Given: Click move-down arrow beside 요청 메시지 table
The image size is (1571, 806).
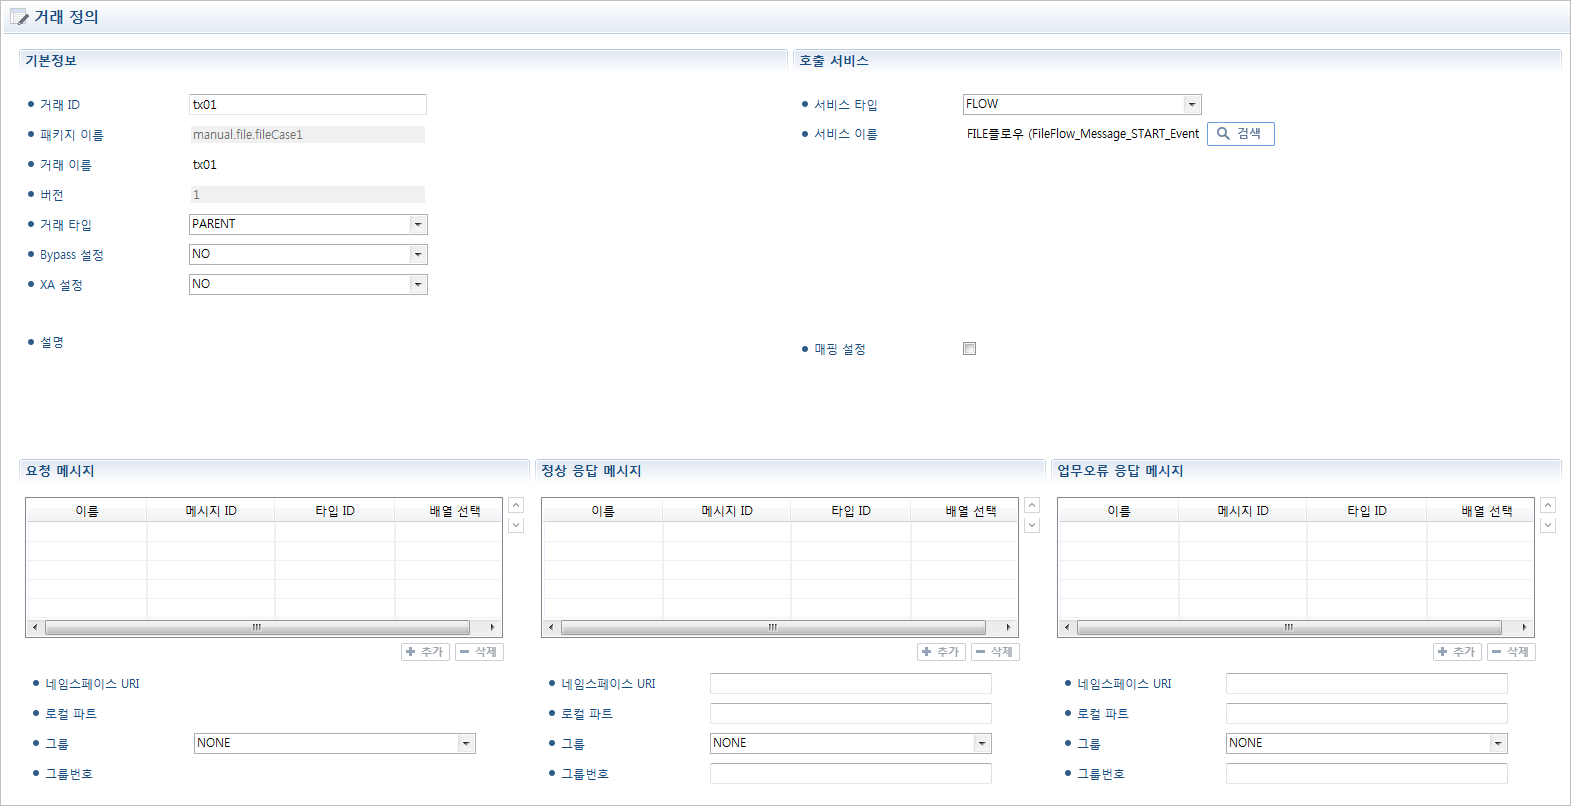Looking at the screenshot, I should pyautogui.click(x=516, y=525).
